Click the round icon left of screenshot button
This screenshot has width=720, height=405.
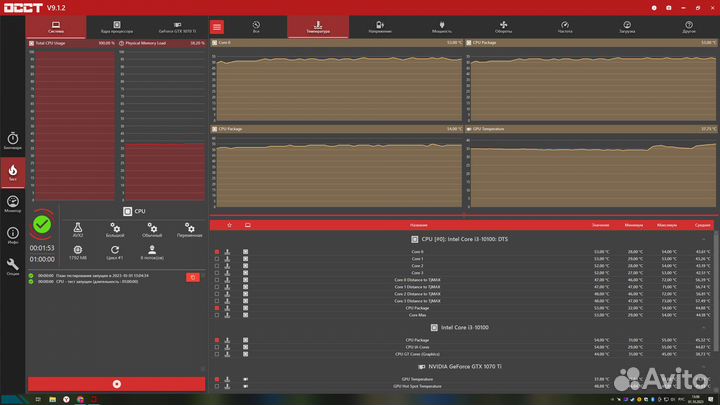click(x=654, y=8)
